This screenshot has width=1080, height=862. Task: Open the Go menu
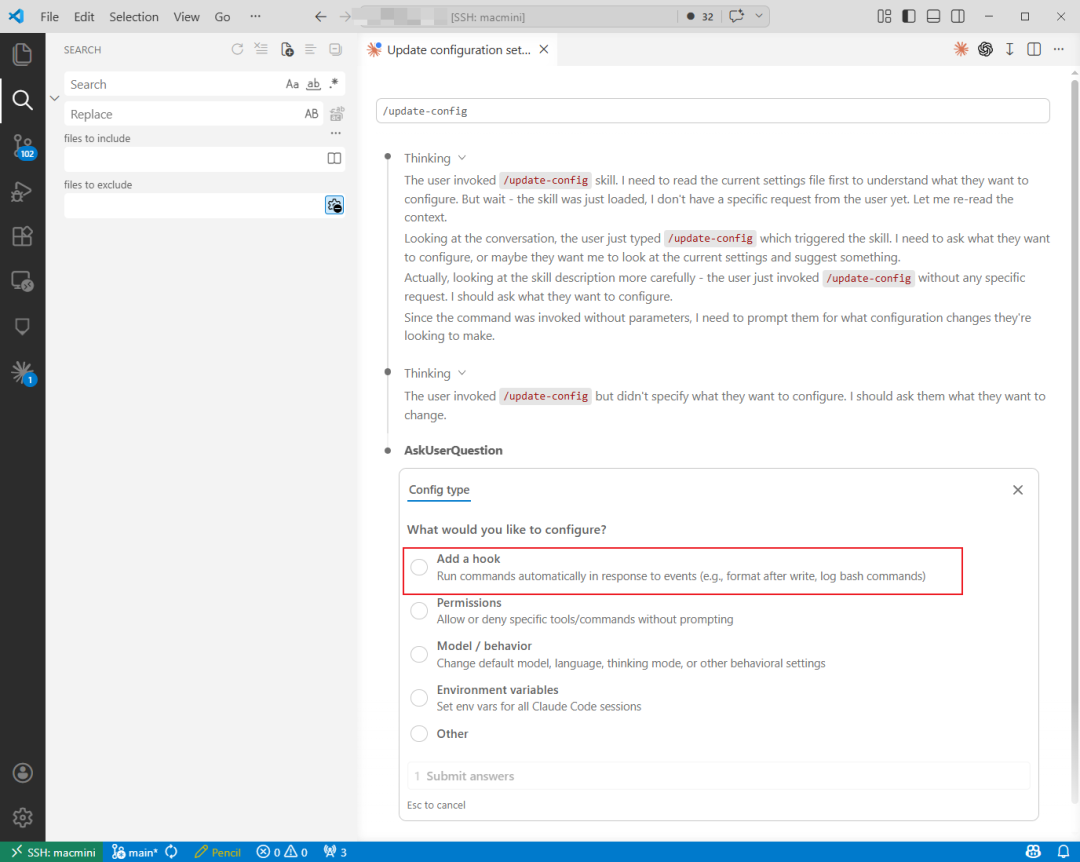click(x=222, y=17)
